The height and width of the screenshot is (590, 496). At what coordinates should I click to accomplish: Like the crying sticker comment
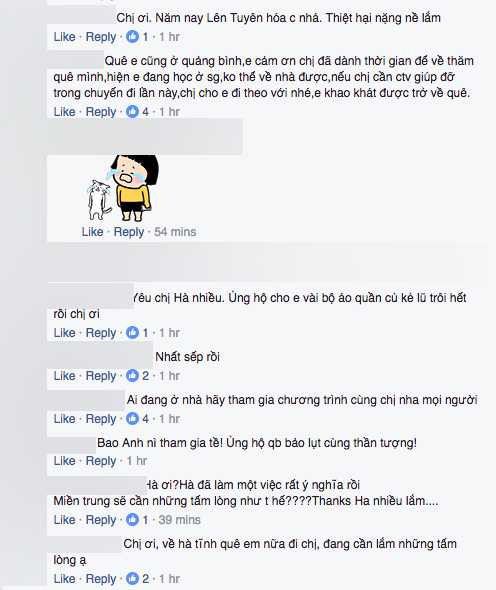click(x=92, y=231)
